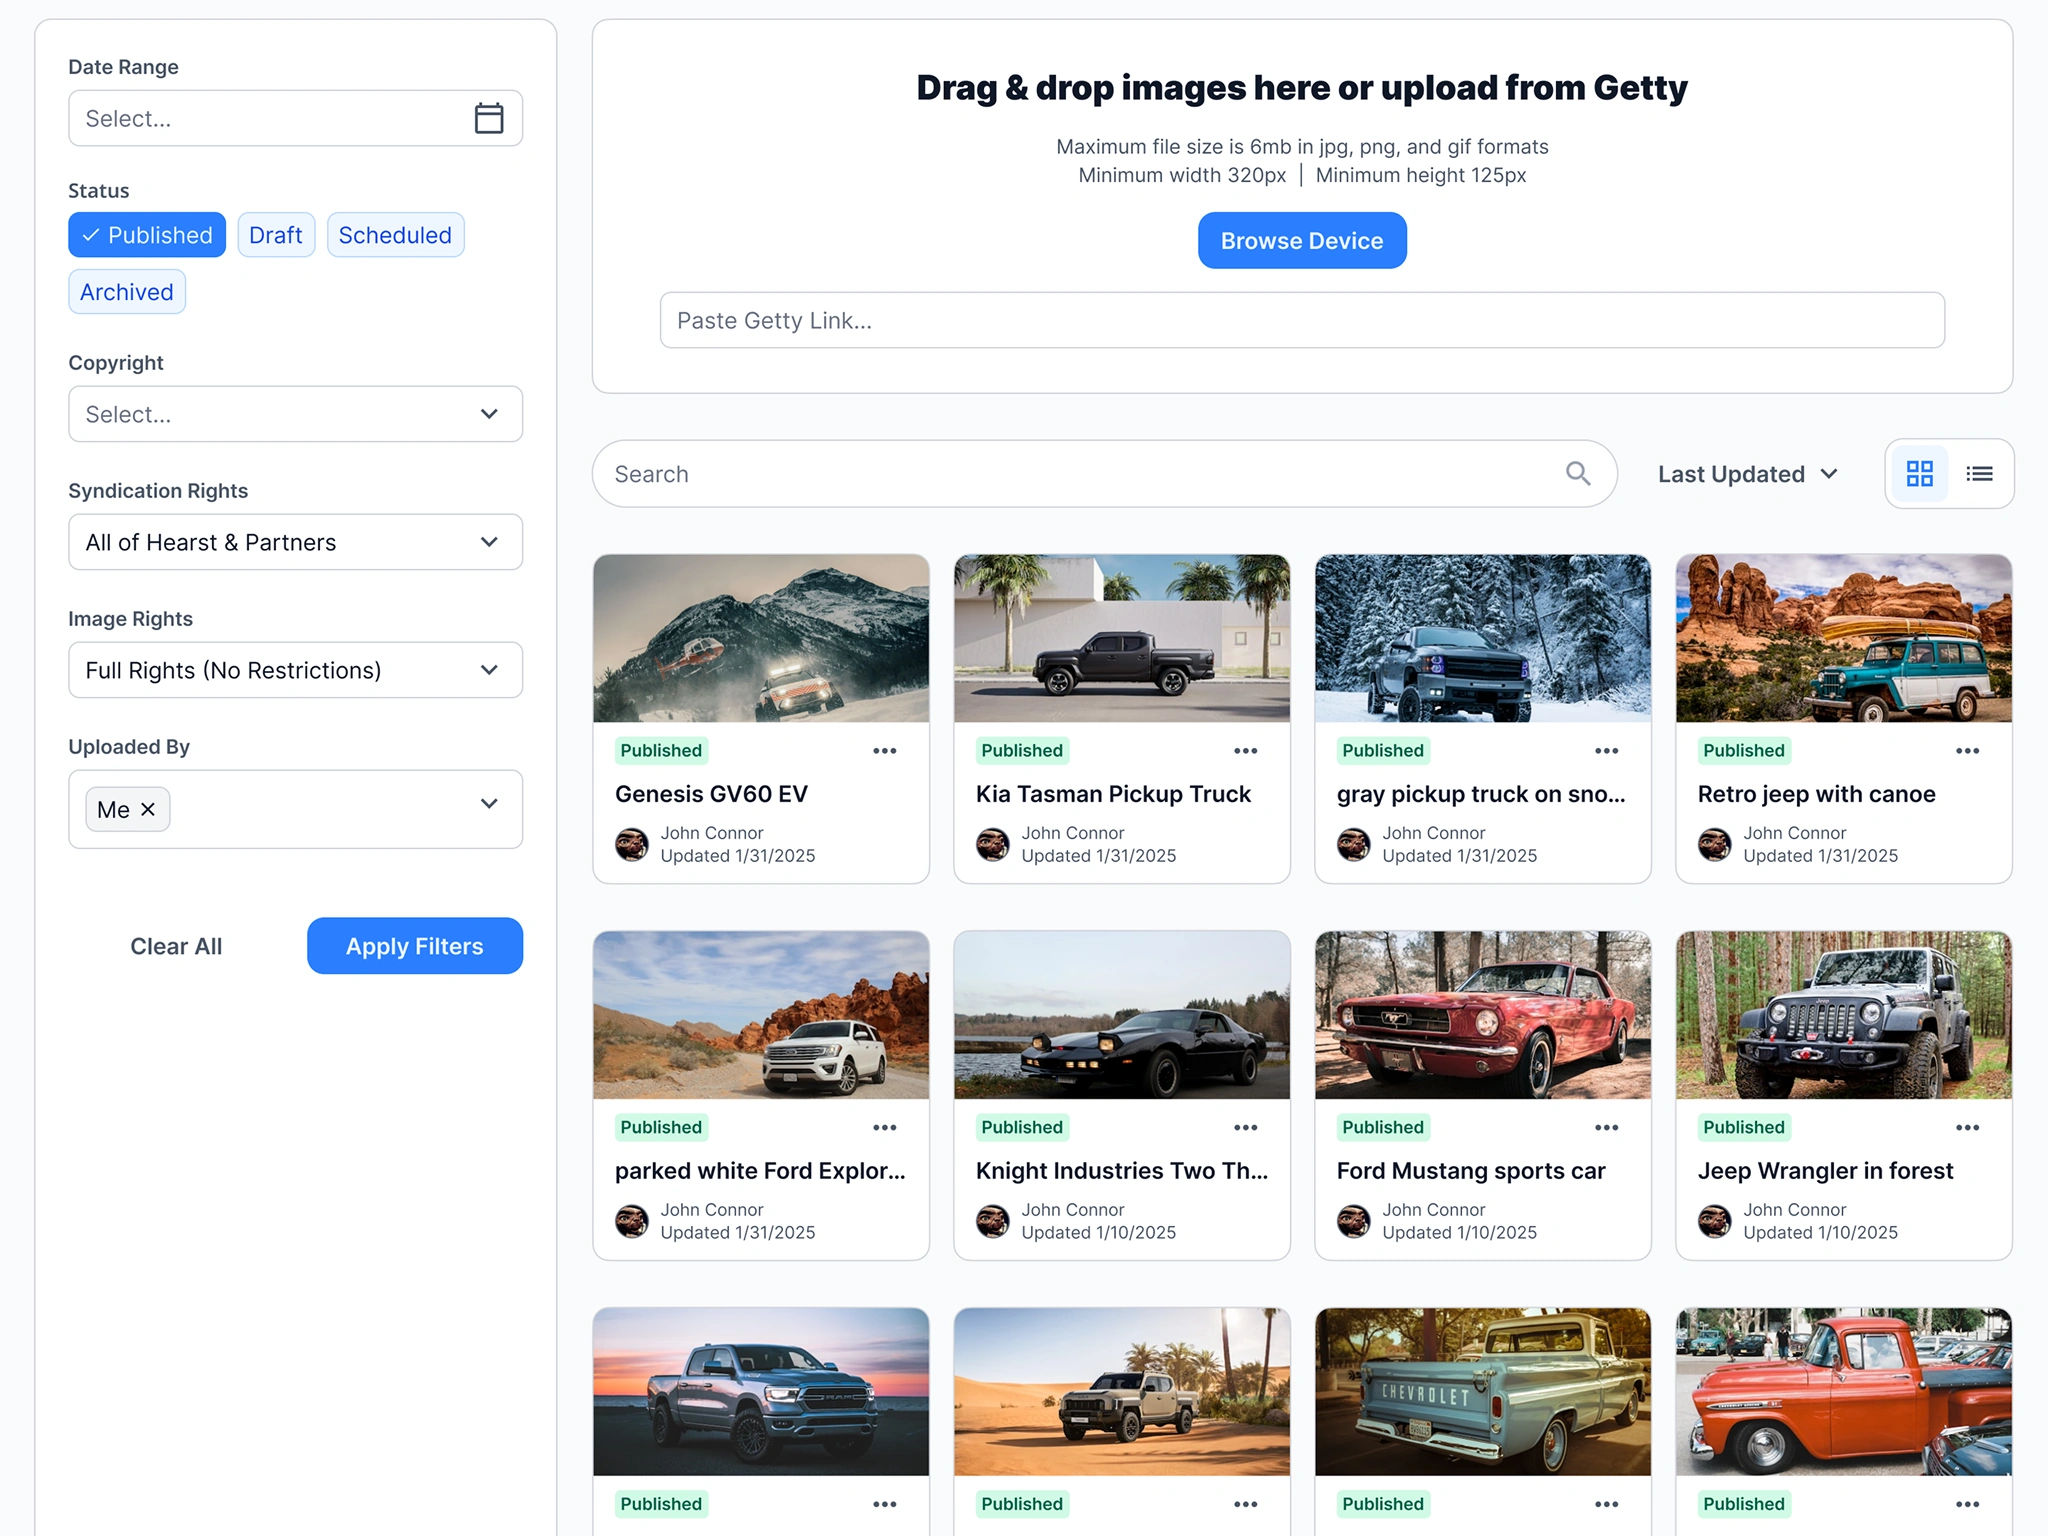Open the date range calendar picker
The image size is (2048, 1536).
(x=489, y=118)
